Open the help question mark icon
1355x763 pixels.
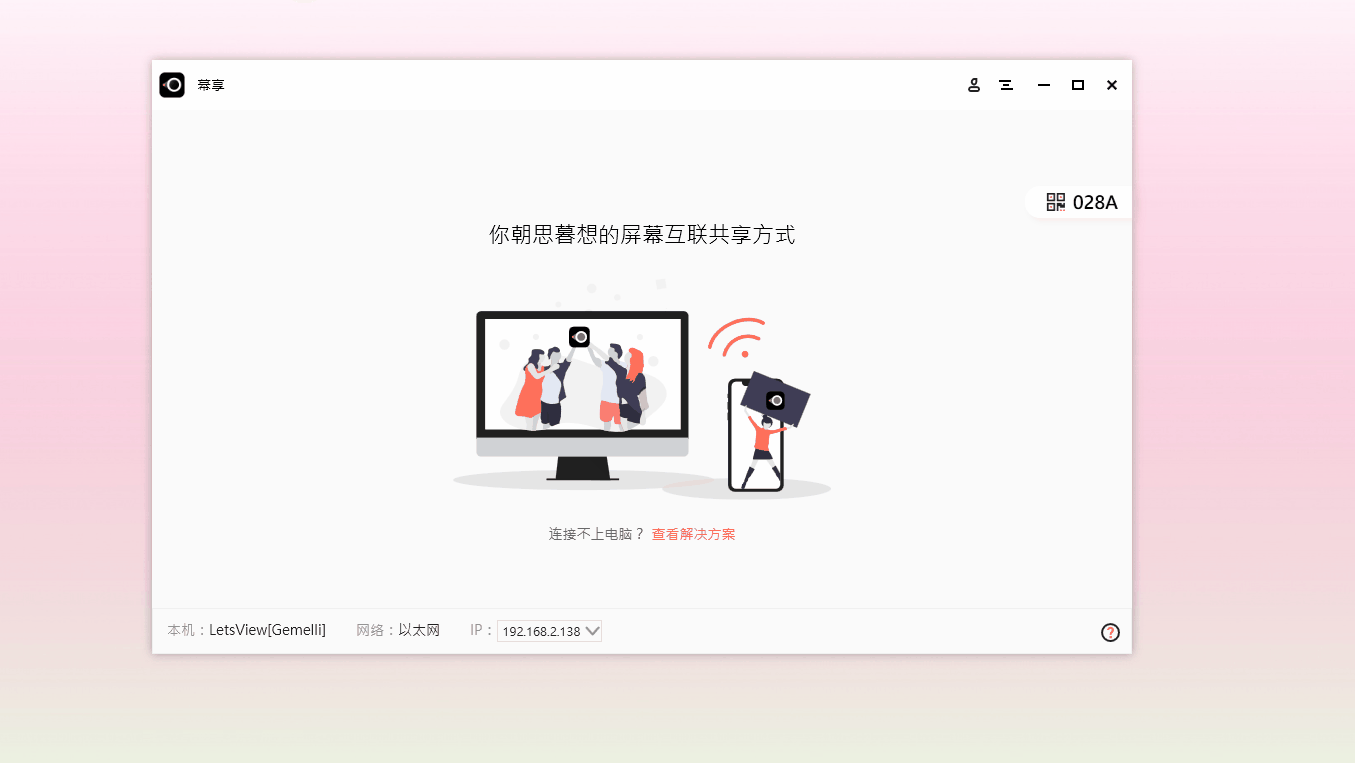point(1110,632)
